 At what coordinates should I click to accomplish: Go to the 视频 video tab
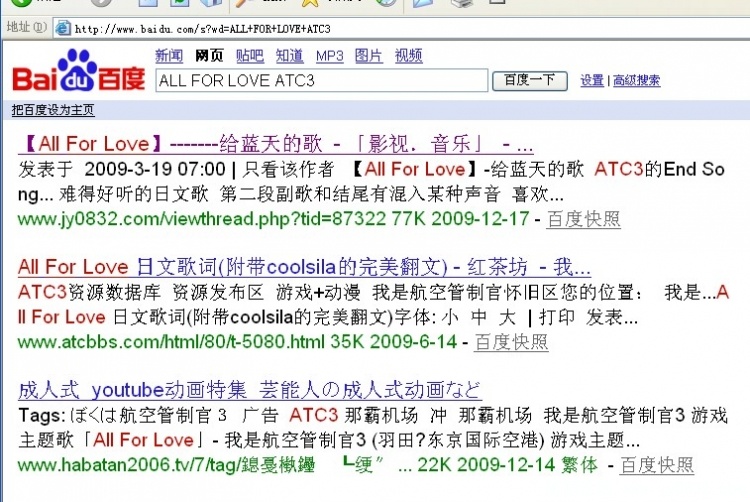pos(408,56)
